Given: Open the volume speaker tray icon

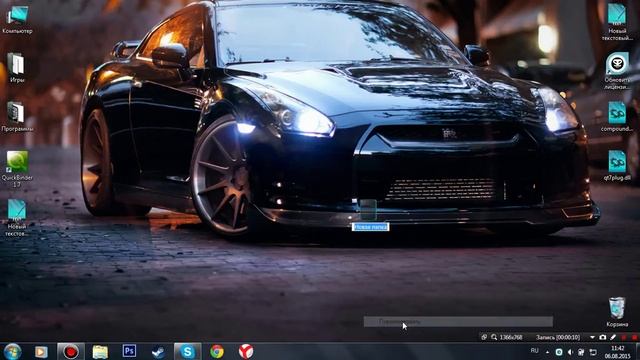Looking at the screenshot, I should [x=570, y=352].
